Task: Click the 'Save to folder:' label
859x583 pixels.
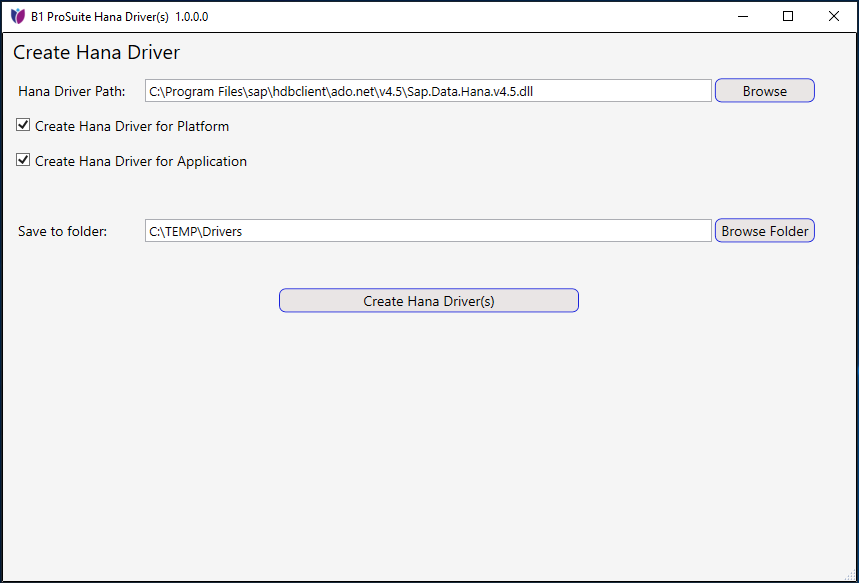Action: (62, 231)
